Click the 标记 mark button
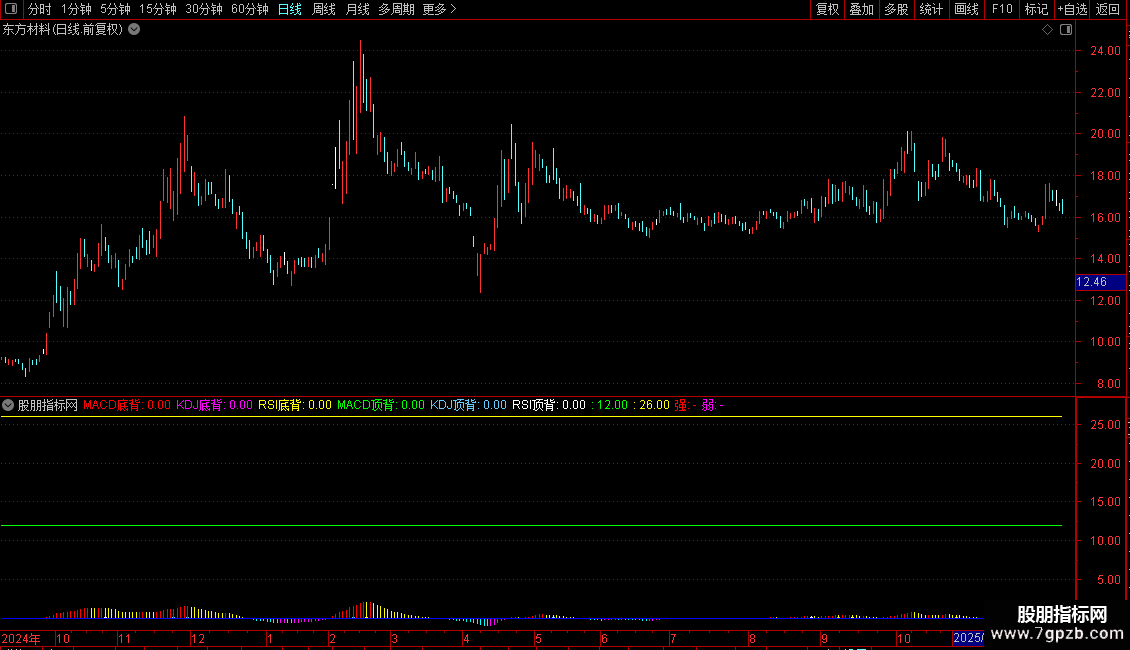Screen dimensions: 1130x650 click(1036, 9)
